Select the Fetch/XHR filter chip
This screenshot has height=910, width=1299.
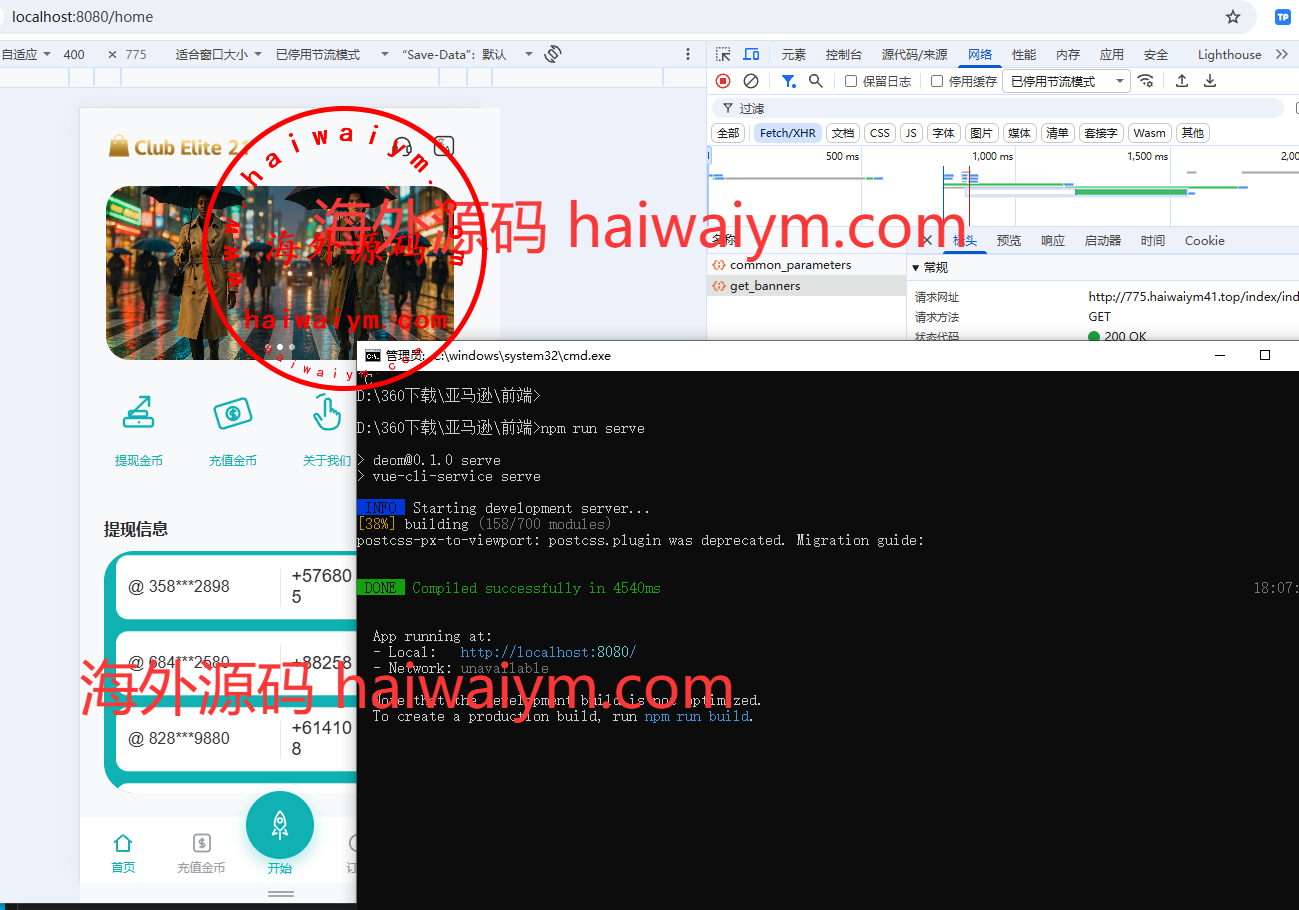click(788, 133)
